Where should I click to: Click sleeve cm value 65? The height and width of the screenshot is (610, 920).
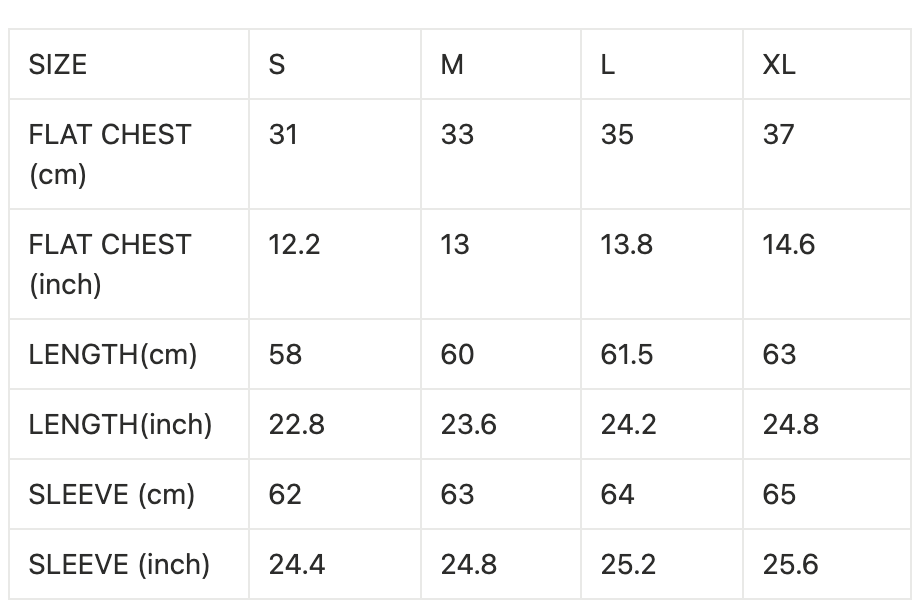point(779,494)
